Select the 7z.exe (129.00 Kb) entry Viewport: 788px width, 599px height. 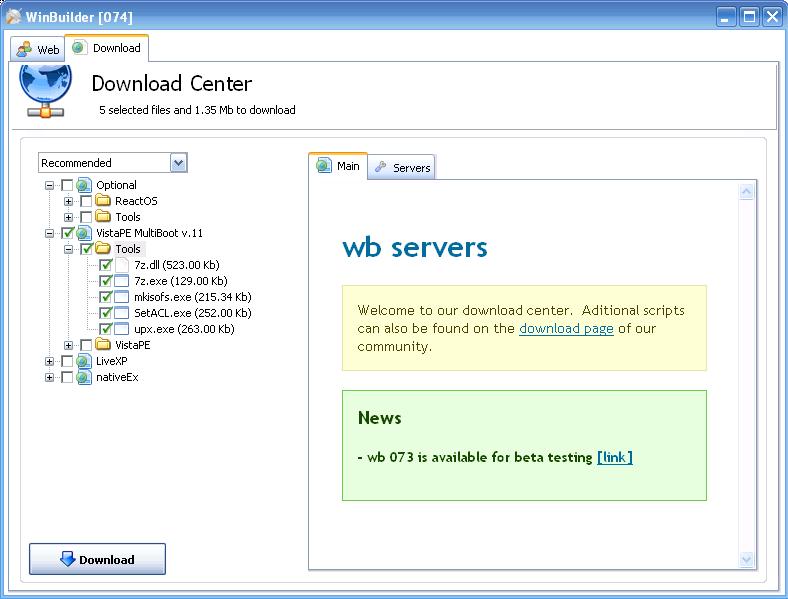coord(180,281)
